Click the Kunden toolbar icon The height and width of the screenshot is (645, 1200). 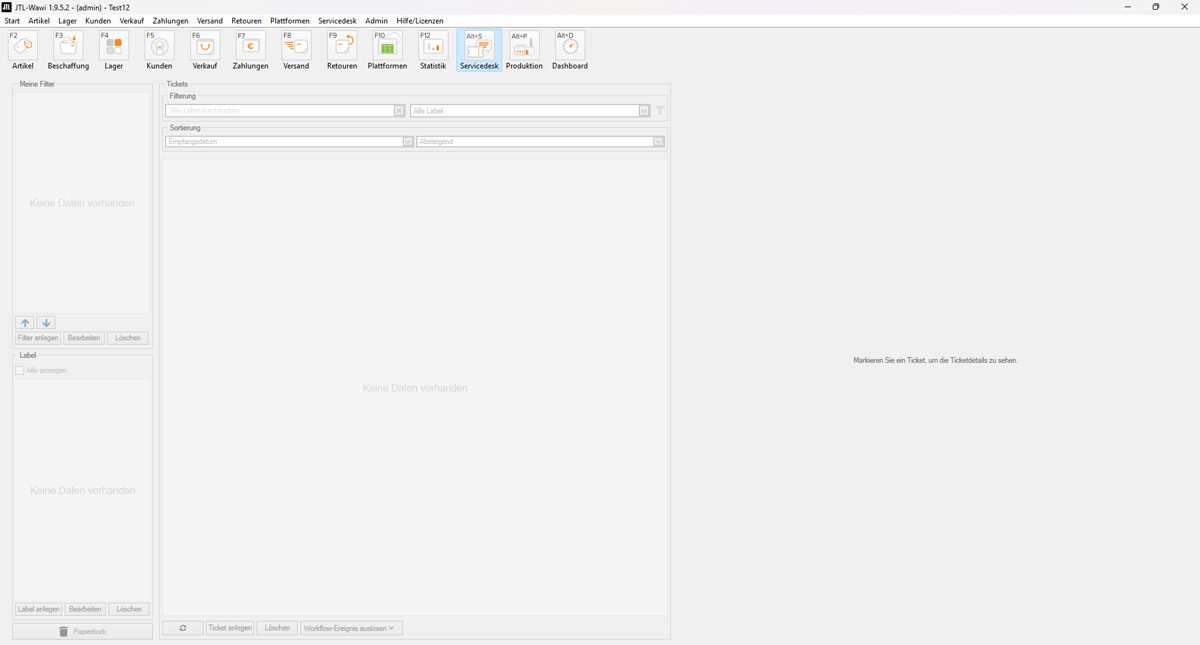pyautogui.click(x=157, y=45)
